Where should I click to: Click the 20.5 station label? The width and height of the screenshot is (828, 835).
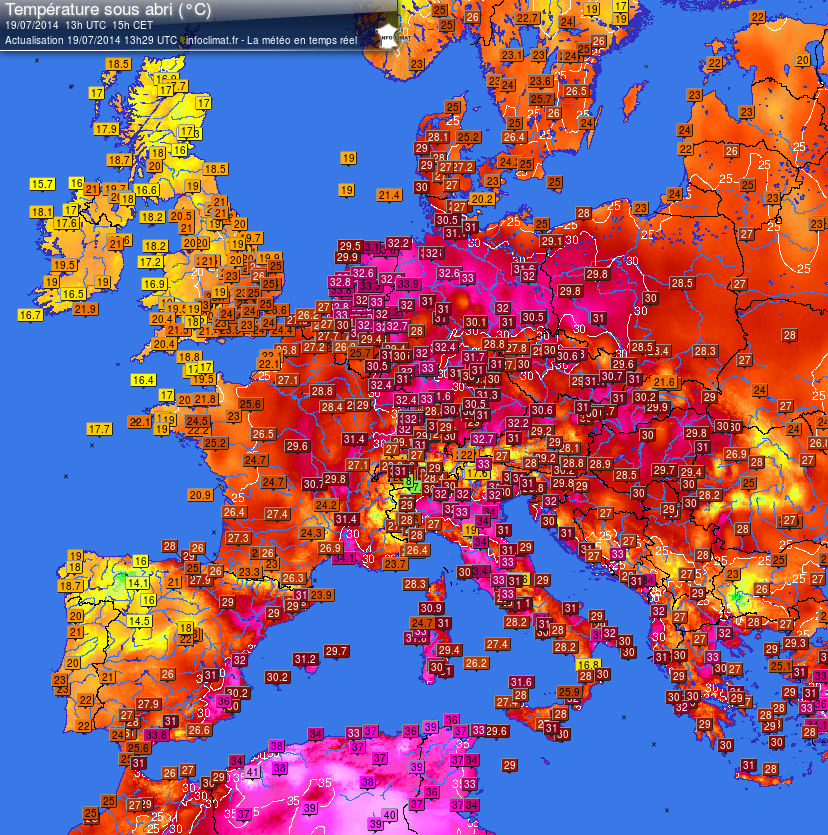coord(181,216)
